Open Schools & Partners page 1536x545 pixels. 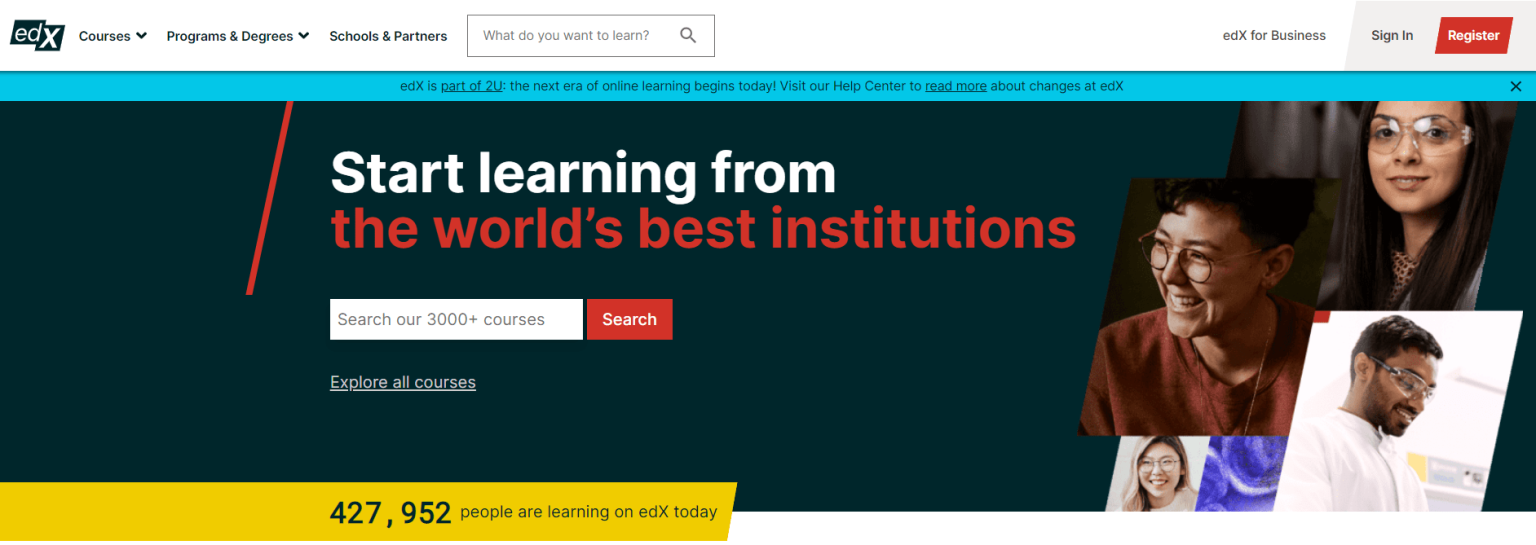[x=388, y=36]
